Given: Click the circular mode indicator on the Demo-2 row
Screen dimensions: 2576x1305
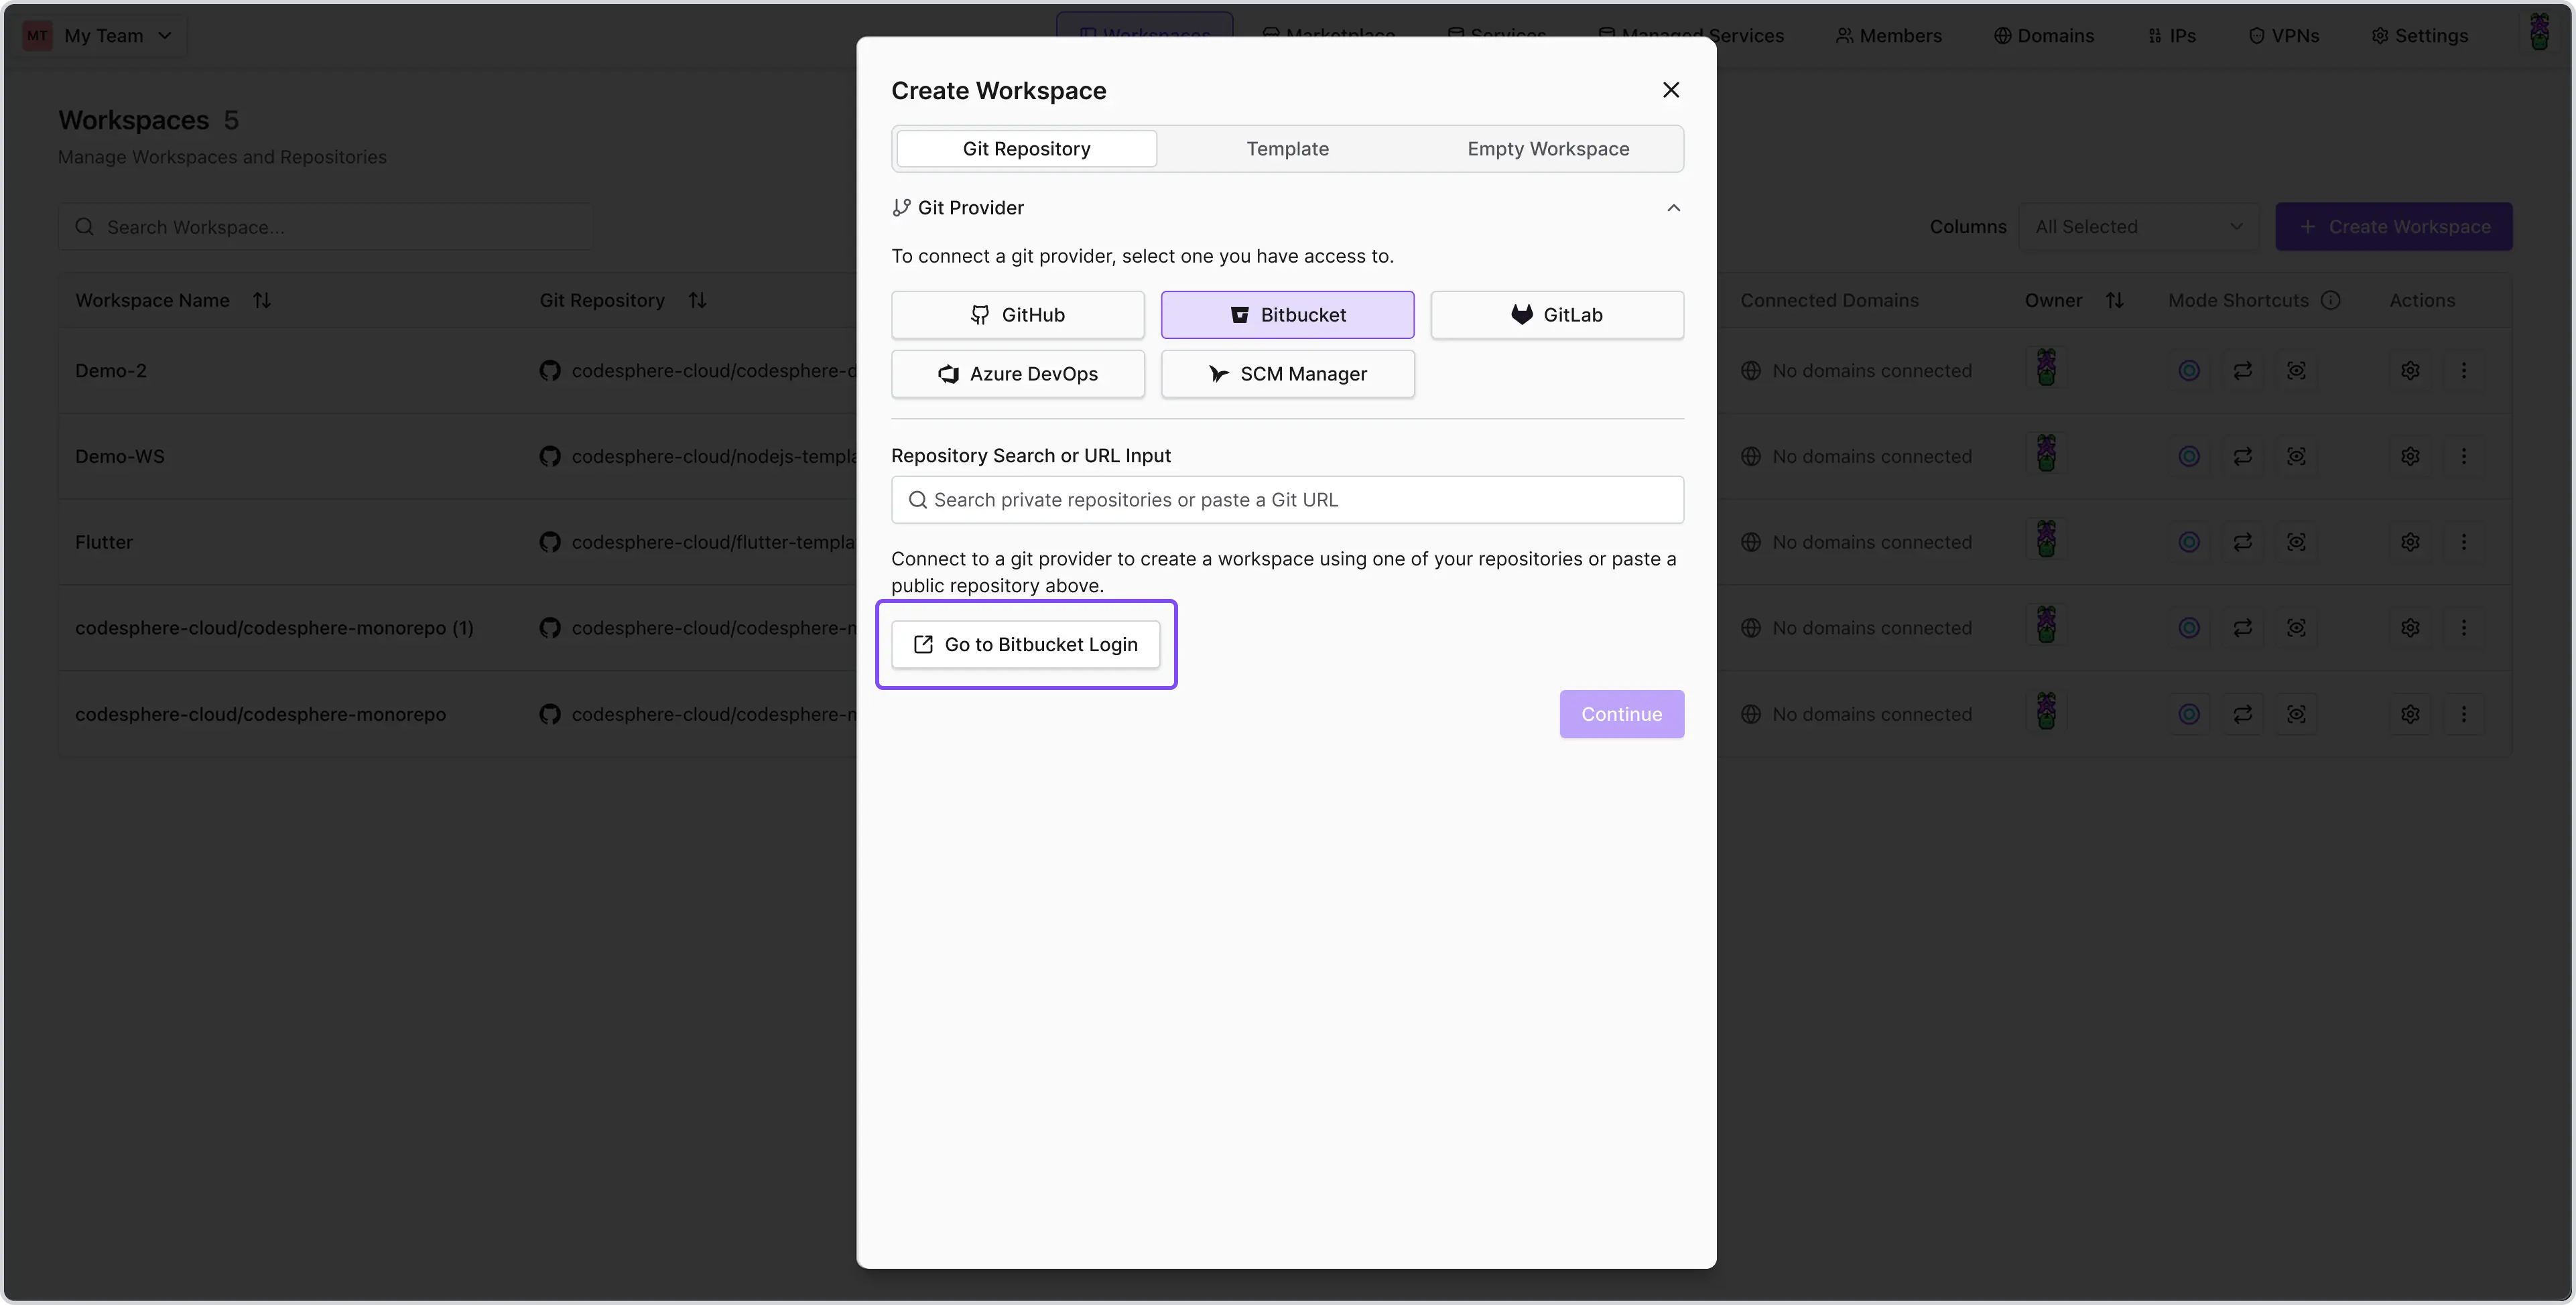Looking at the screenshot, I should point(2189,370).
